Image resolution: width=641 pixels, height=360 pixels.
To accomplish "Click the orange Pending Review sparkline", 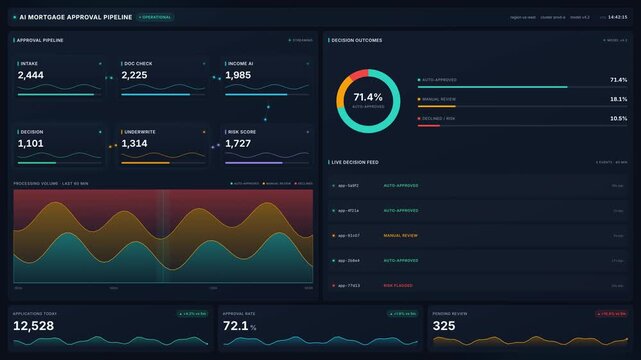I will pos(530,341).
